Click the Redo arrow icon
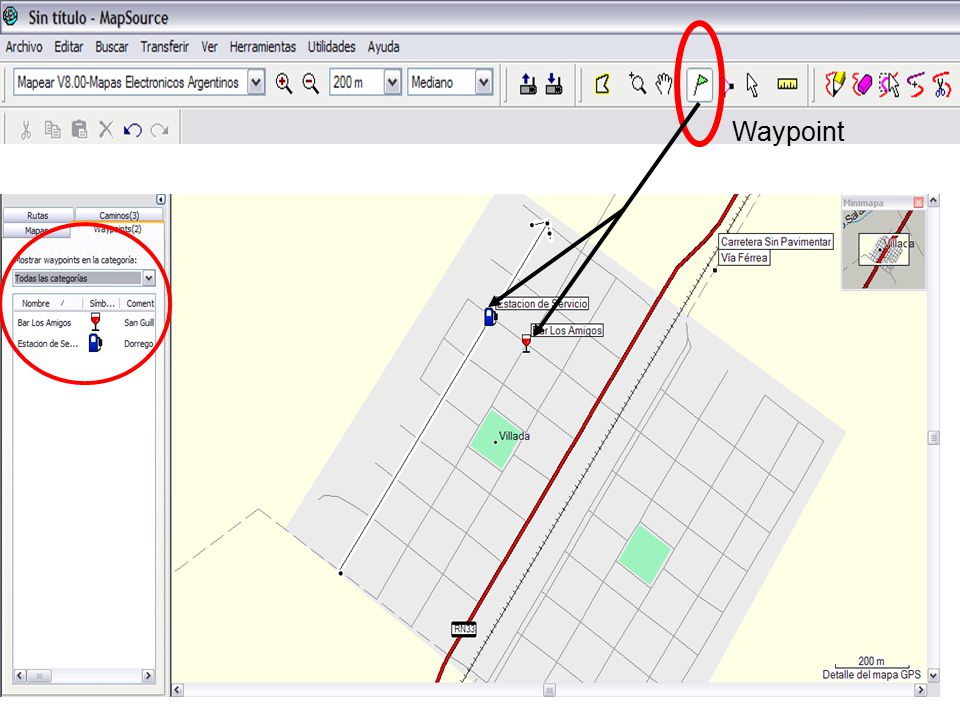This screenshot has height=720, width=960. (159, 130)
